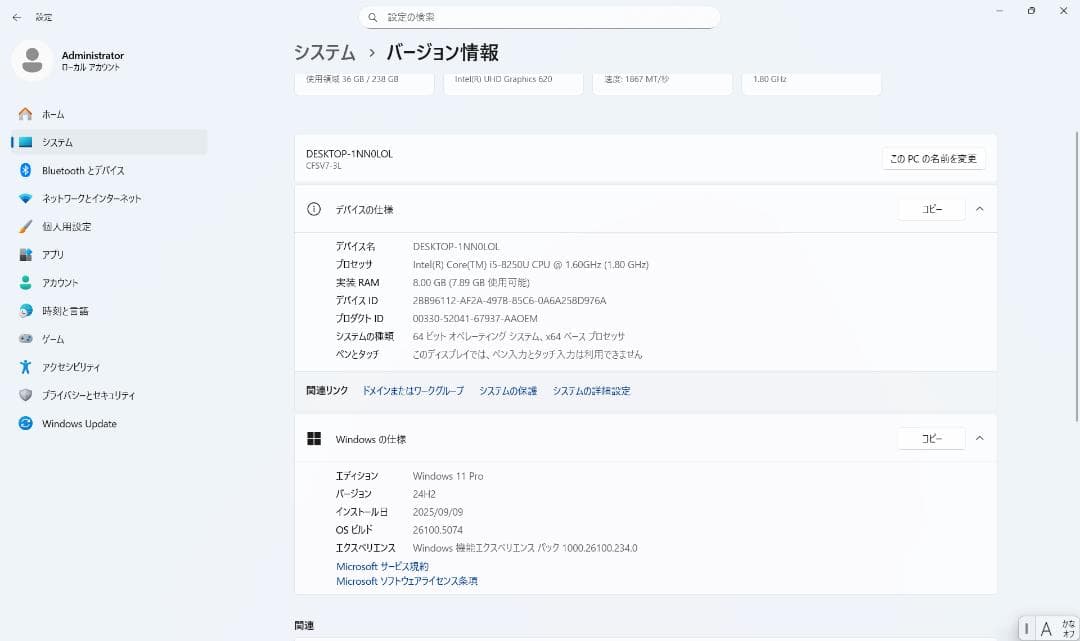Select Bluetooth とデバイス in the sidebar
Screen dimensions: 1080x641
tap(79, 170)
